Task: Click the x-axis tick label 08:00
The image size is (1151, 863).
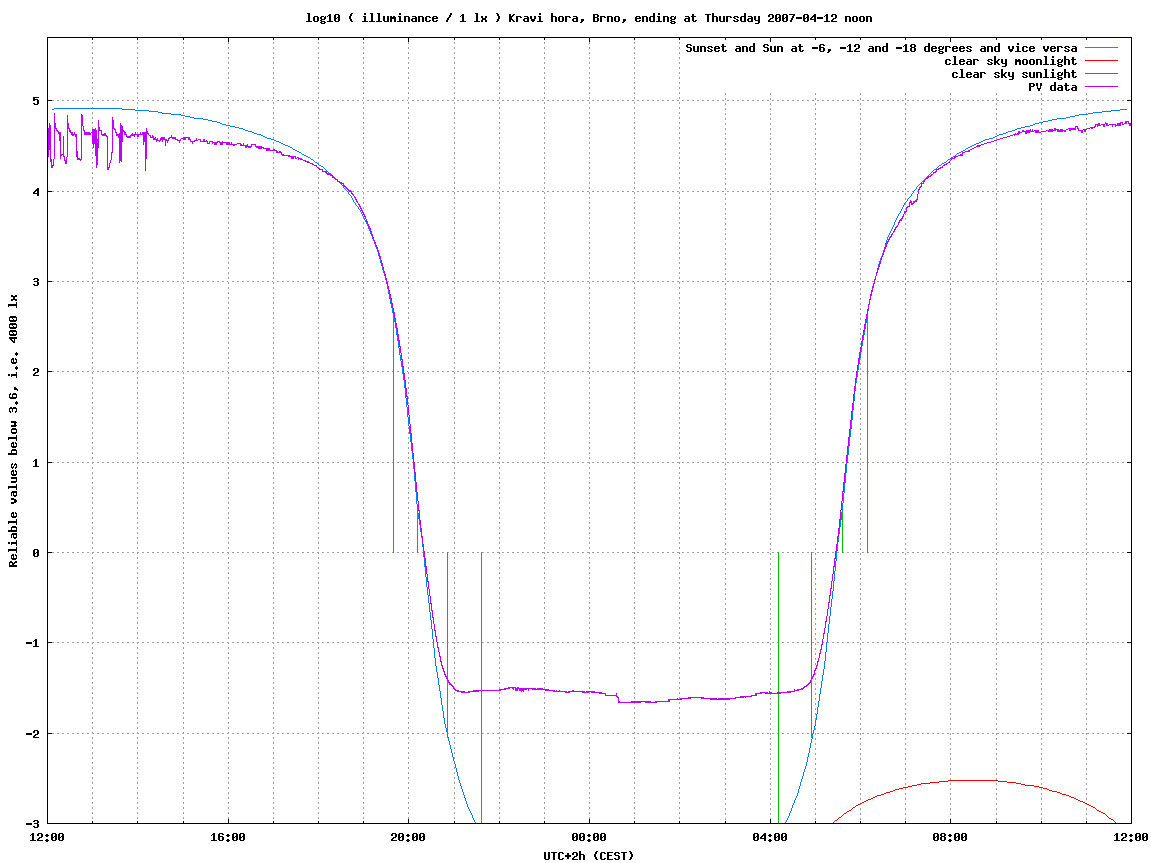Action: [950, 837]
